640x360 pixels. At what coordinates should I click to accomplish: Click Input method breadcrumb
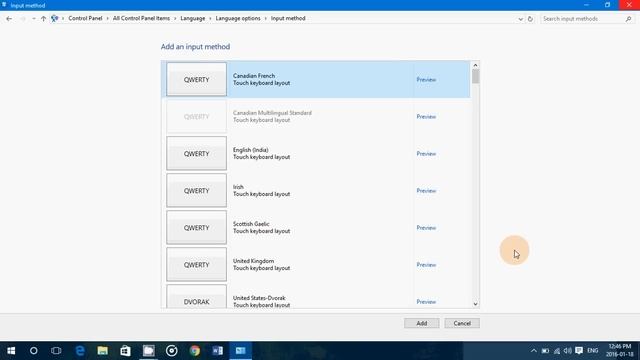(288, 18)
